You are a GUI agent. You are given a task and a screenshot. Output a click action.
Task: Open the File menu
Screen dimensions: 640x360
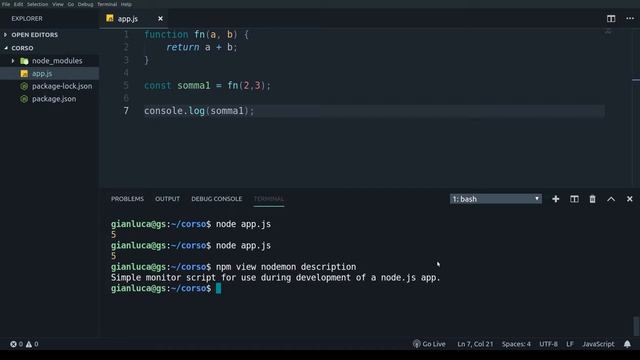click(x=6, y=4)
